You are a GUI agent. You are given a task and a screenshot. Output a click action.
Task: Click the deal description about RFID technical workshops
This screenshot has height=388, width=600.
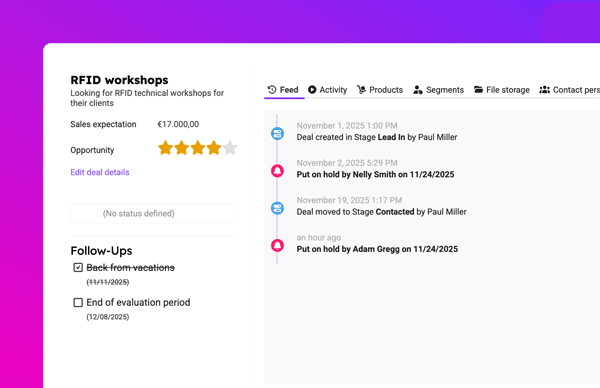pyautogui.click(x=147, y=98)
